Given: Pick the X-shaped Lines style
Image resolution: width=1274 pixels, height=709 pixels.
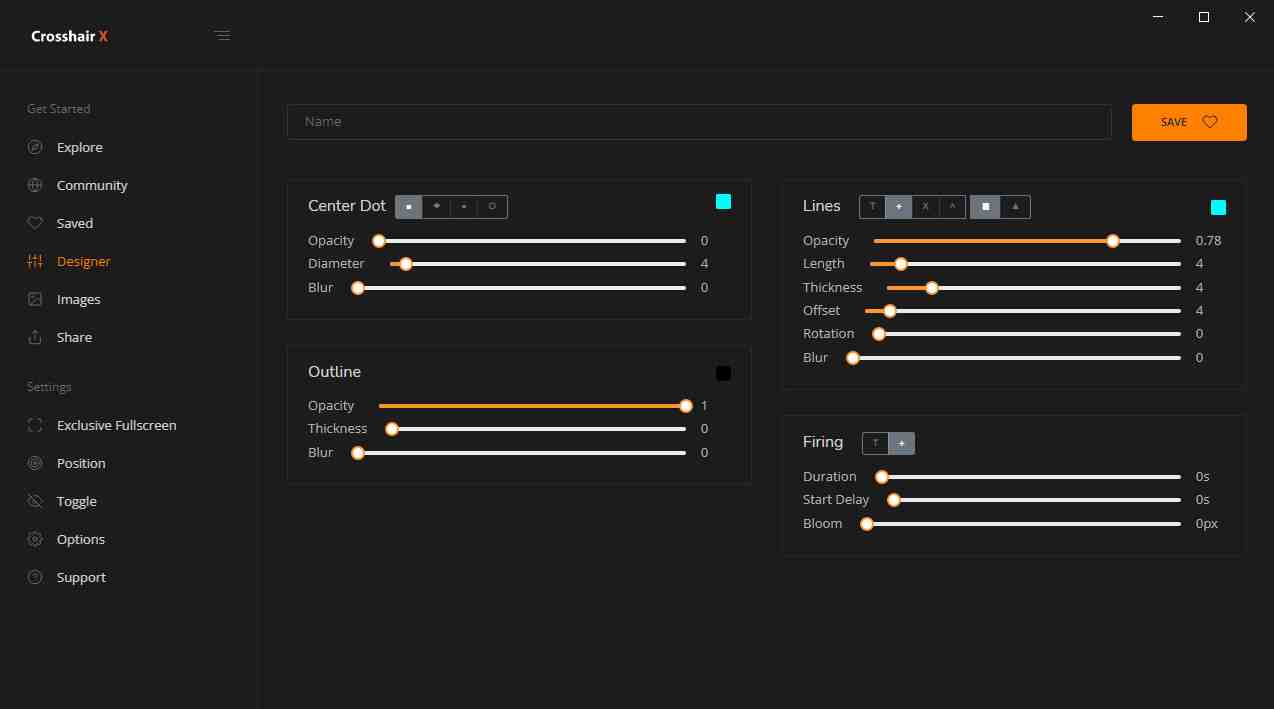Looking at the screenshot, I should pos(925,207).
